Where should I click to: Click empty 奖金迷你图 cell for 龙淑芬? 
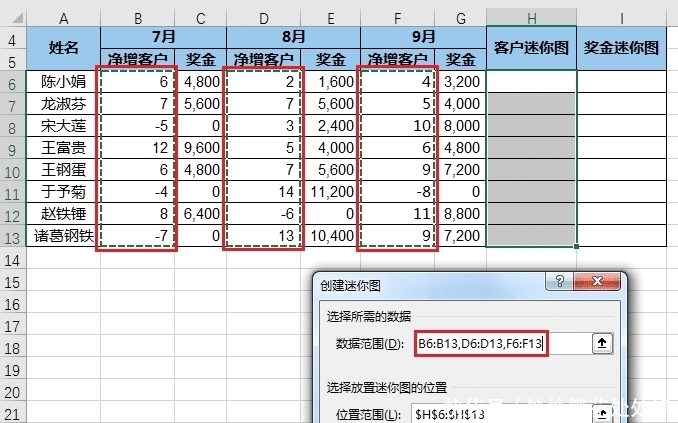tap(622, 103)
